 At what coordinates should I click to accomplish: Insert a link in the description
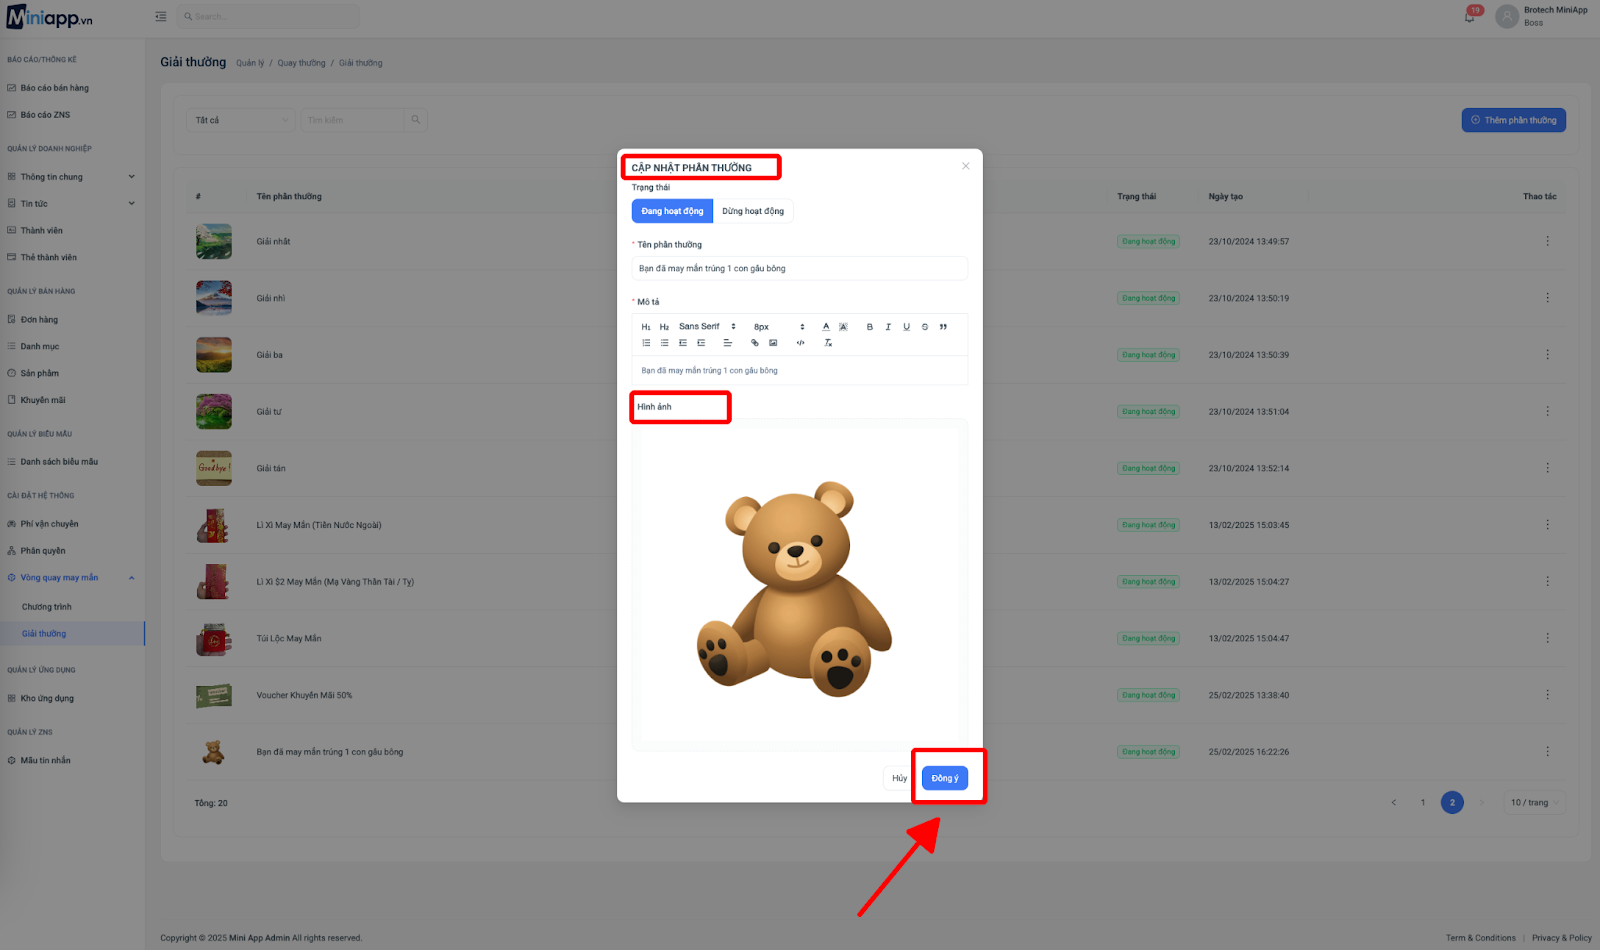[x=755, y=343]
